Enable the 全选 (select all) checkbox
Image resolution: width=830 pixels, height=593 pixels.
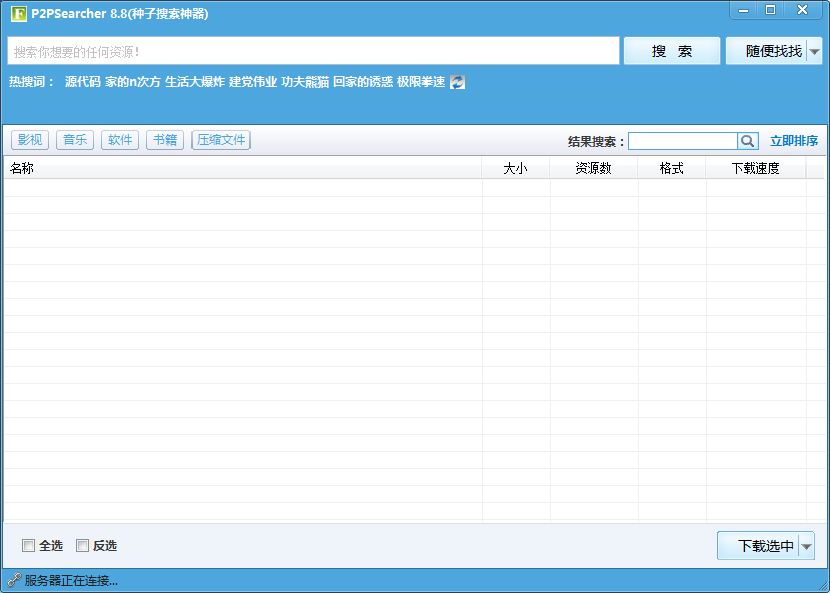tap(28, 545)
